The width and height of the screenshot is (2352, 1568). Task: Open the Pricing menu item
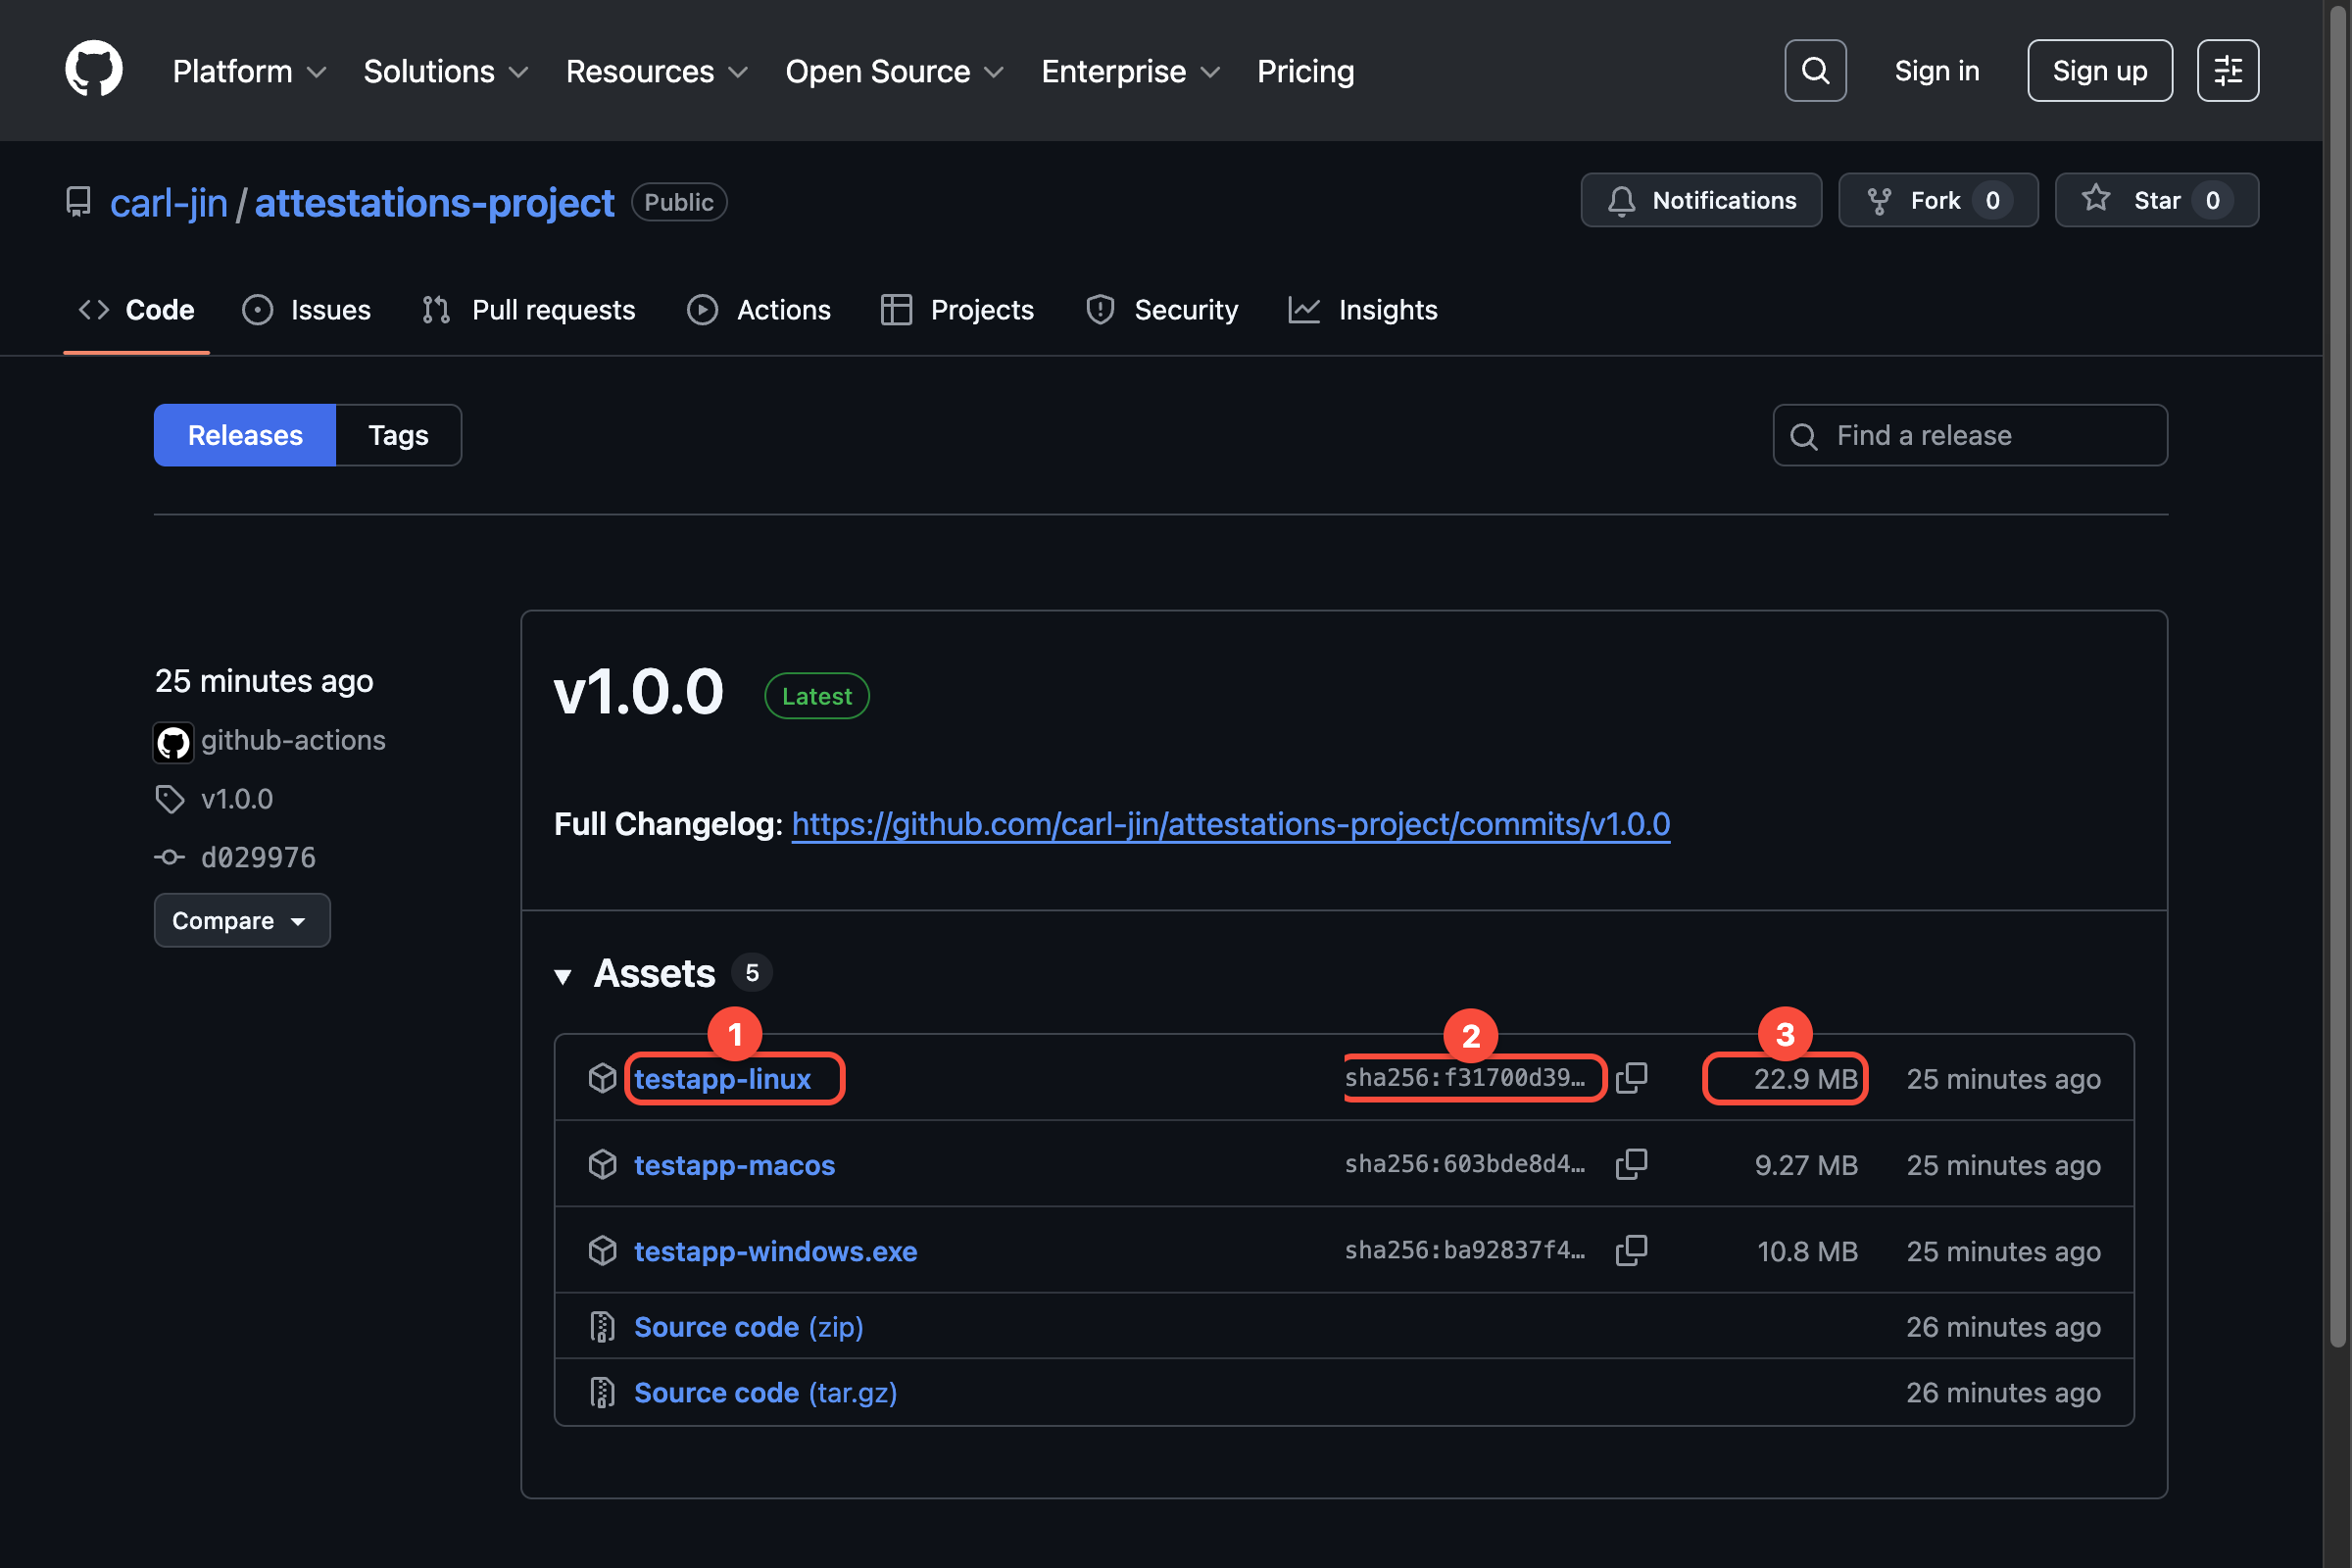(1305, 70)
